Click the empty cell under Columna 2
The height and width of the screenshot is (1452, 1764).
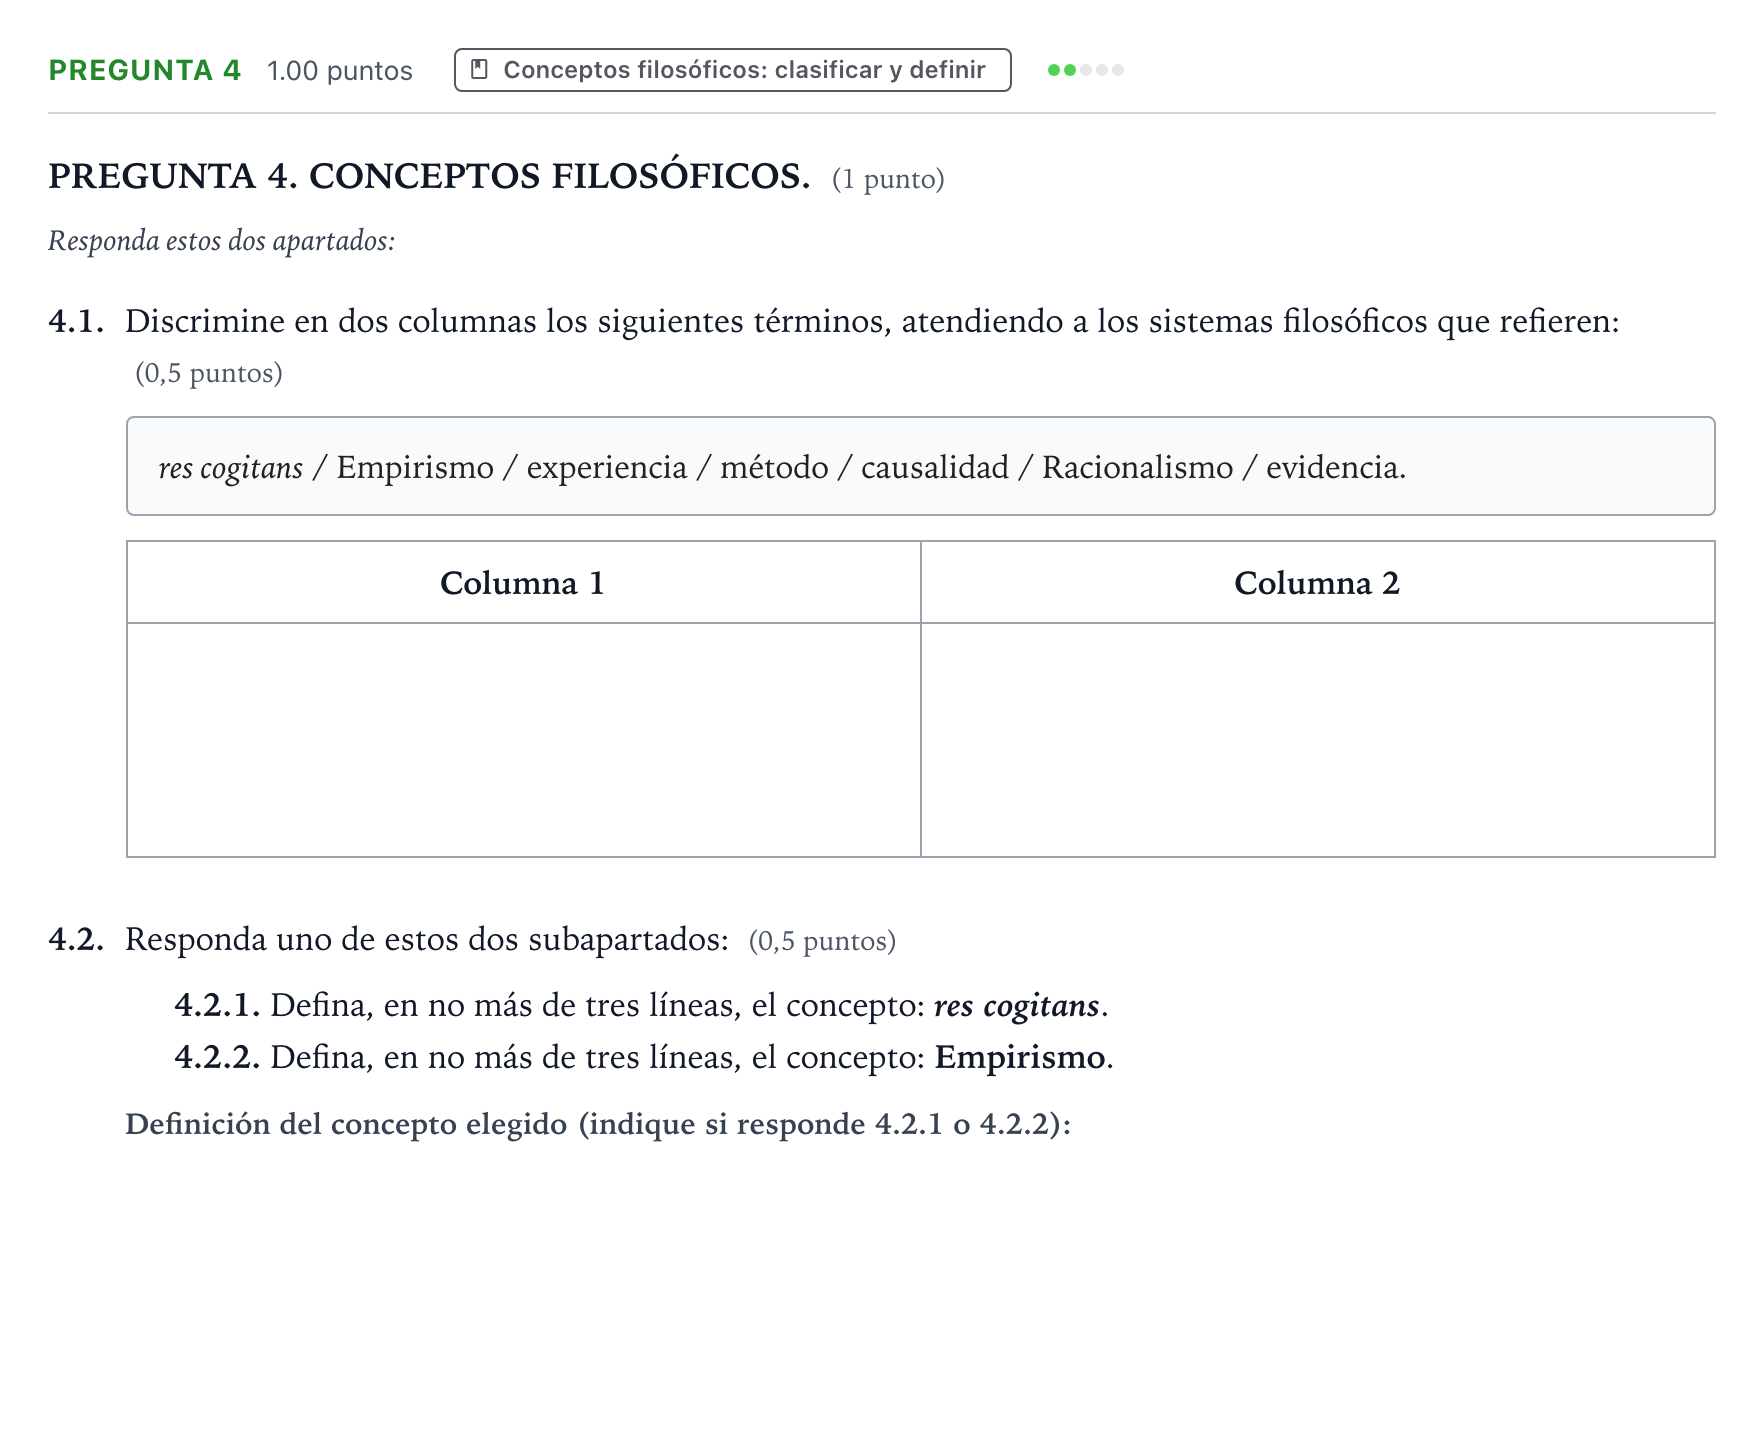point(1317,740)
